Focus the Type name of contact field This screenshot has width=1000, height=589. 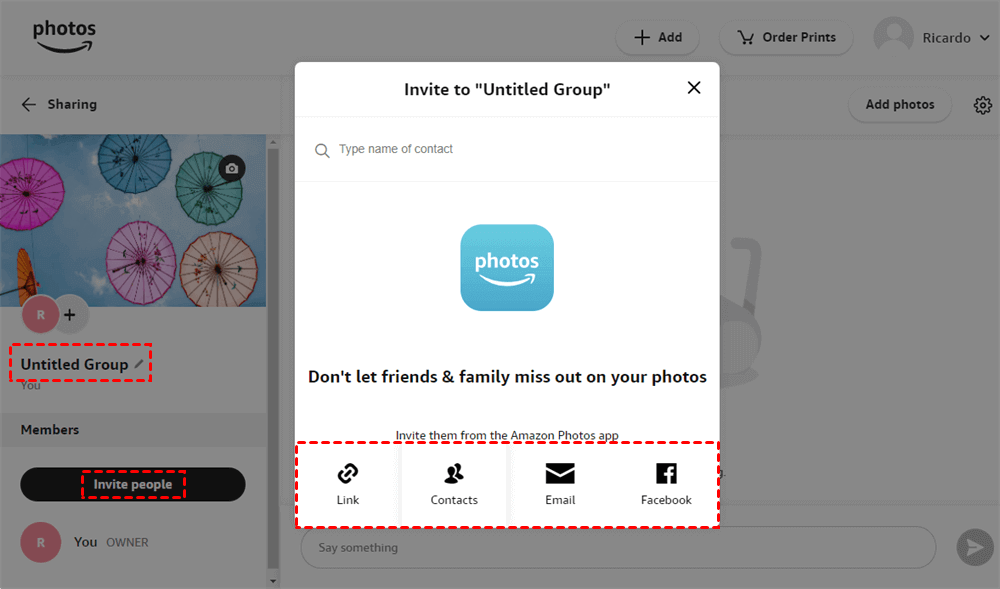pyautogui.click(x=507, y=149)
